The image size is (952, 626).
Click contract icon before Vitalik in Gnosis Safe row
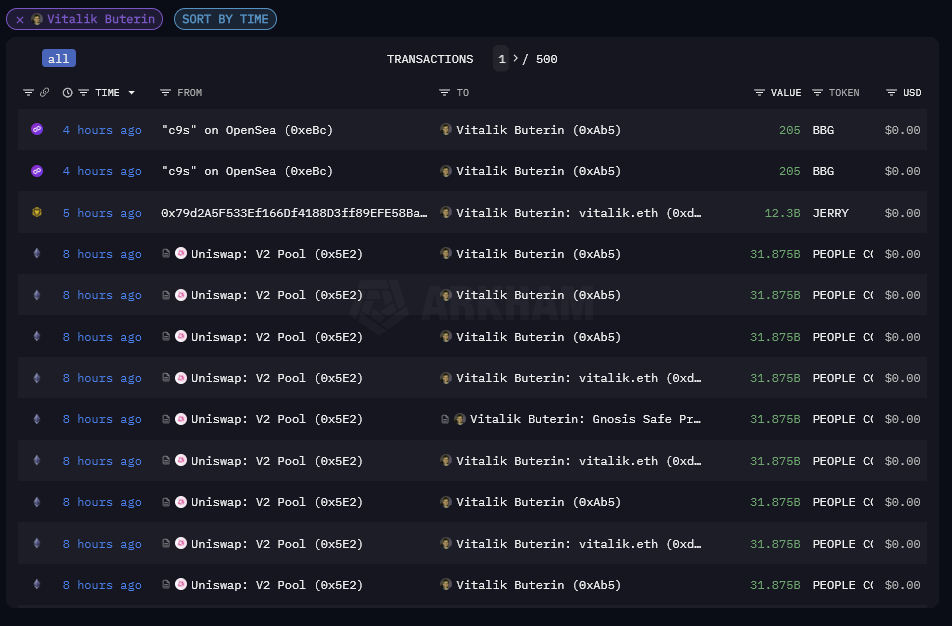[445, 418]
